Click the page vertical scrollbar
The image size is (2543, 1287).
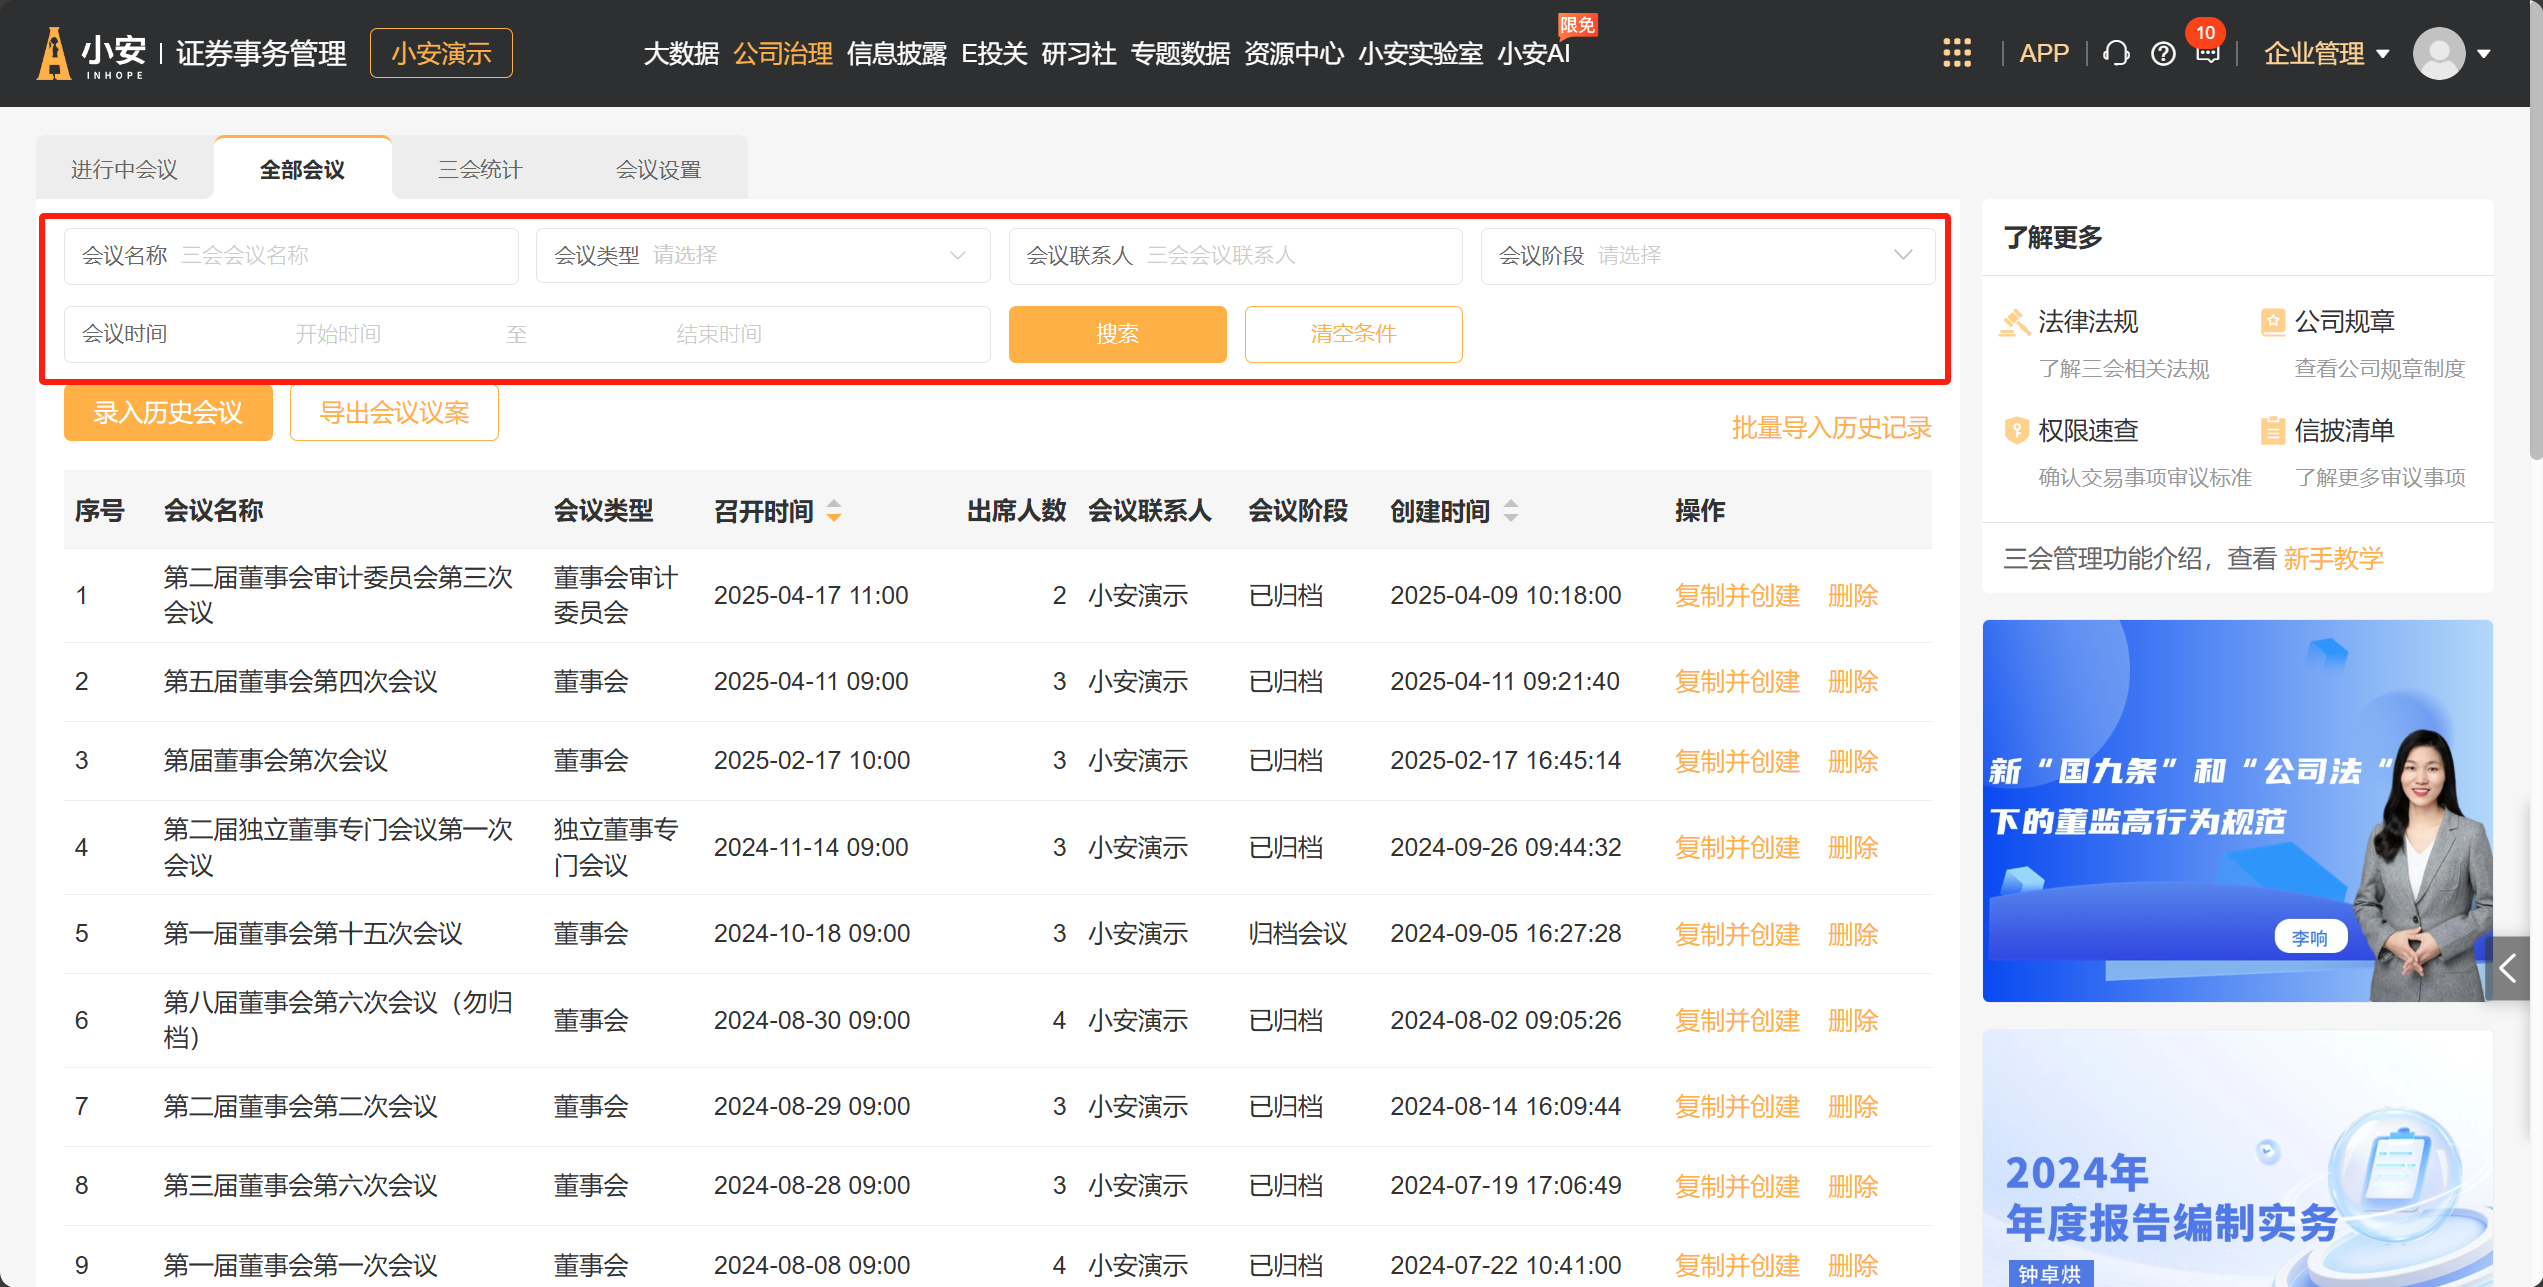(x=2536, y=230)
